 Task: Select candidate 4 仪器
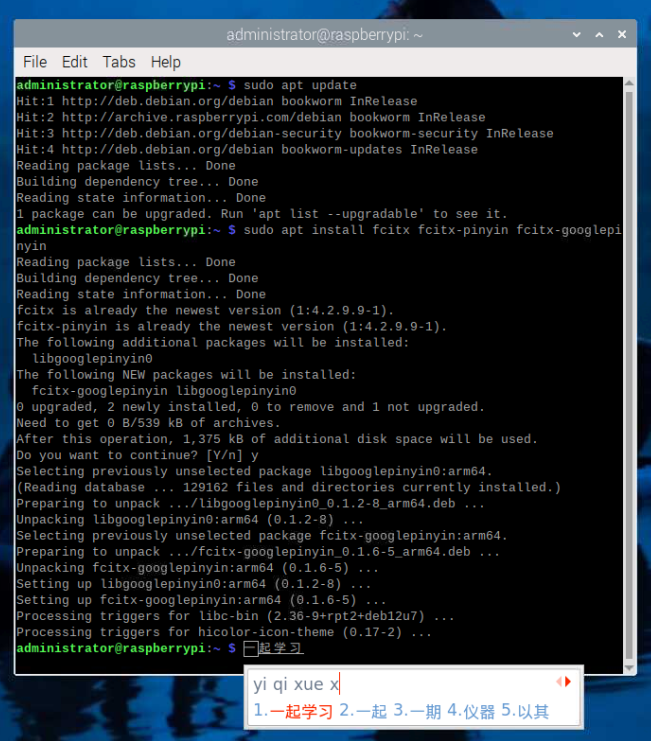pyautogui.click(x=471, y=711)
